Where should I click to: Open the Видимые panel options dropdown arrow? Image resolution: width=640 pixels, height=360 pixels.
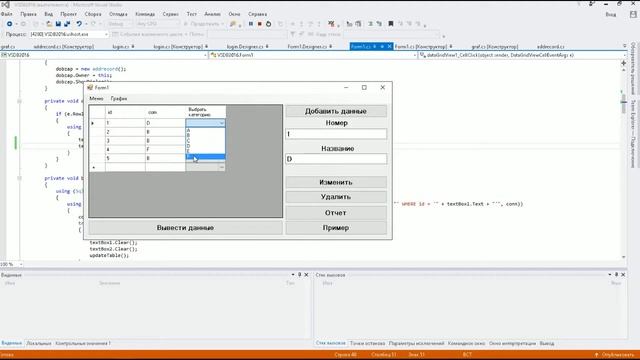click(293, 275)
